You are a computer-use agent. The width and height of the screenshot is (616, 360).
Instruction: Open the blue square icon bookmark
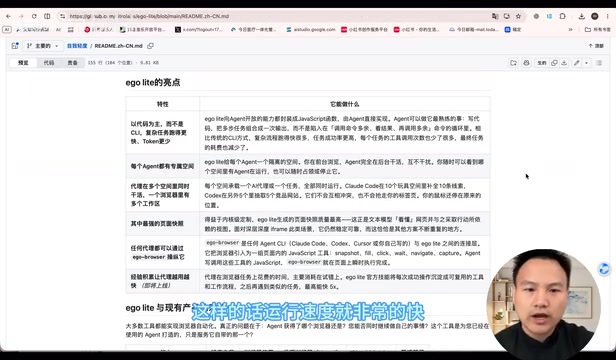click(513, 29)
